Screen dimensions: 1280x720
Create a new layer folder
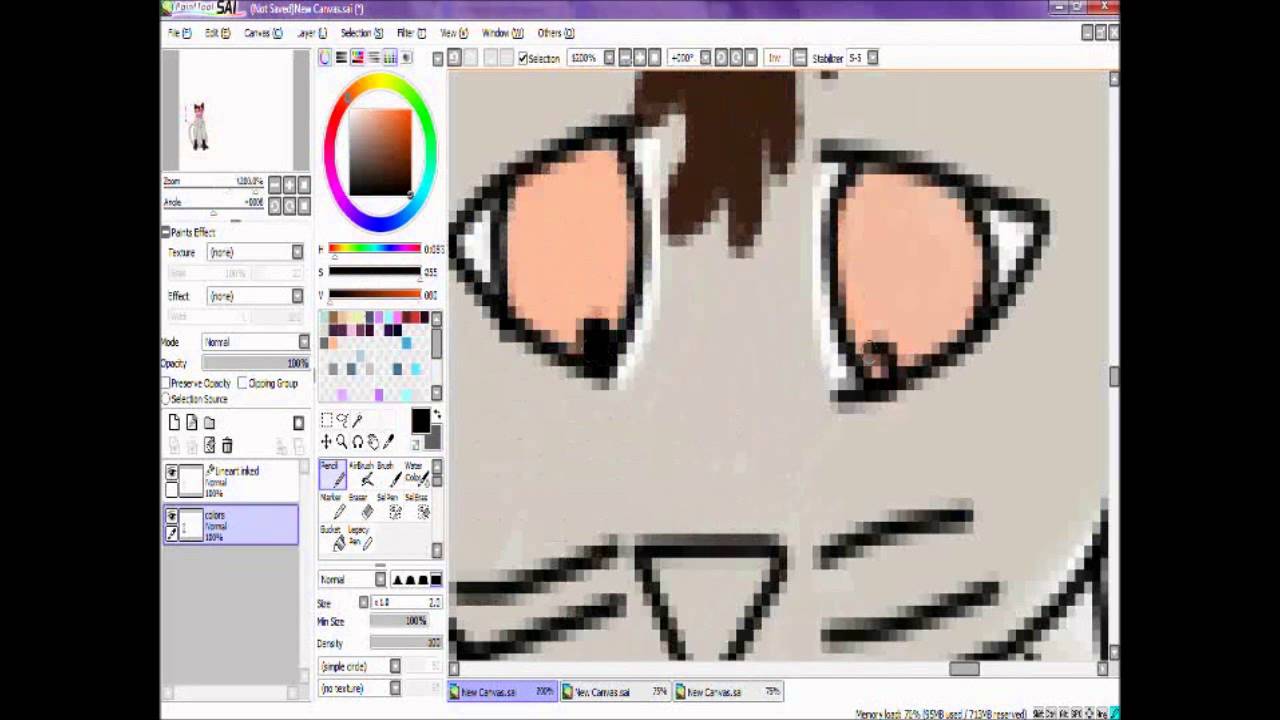point(210,423)
